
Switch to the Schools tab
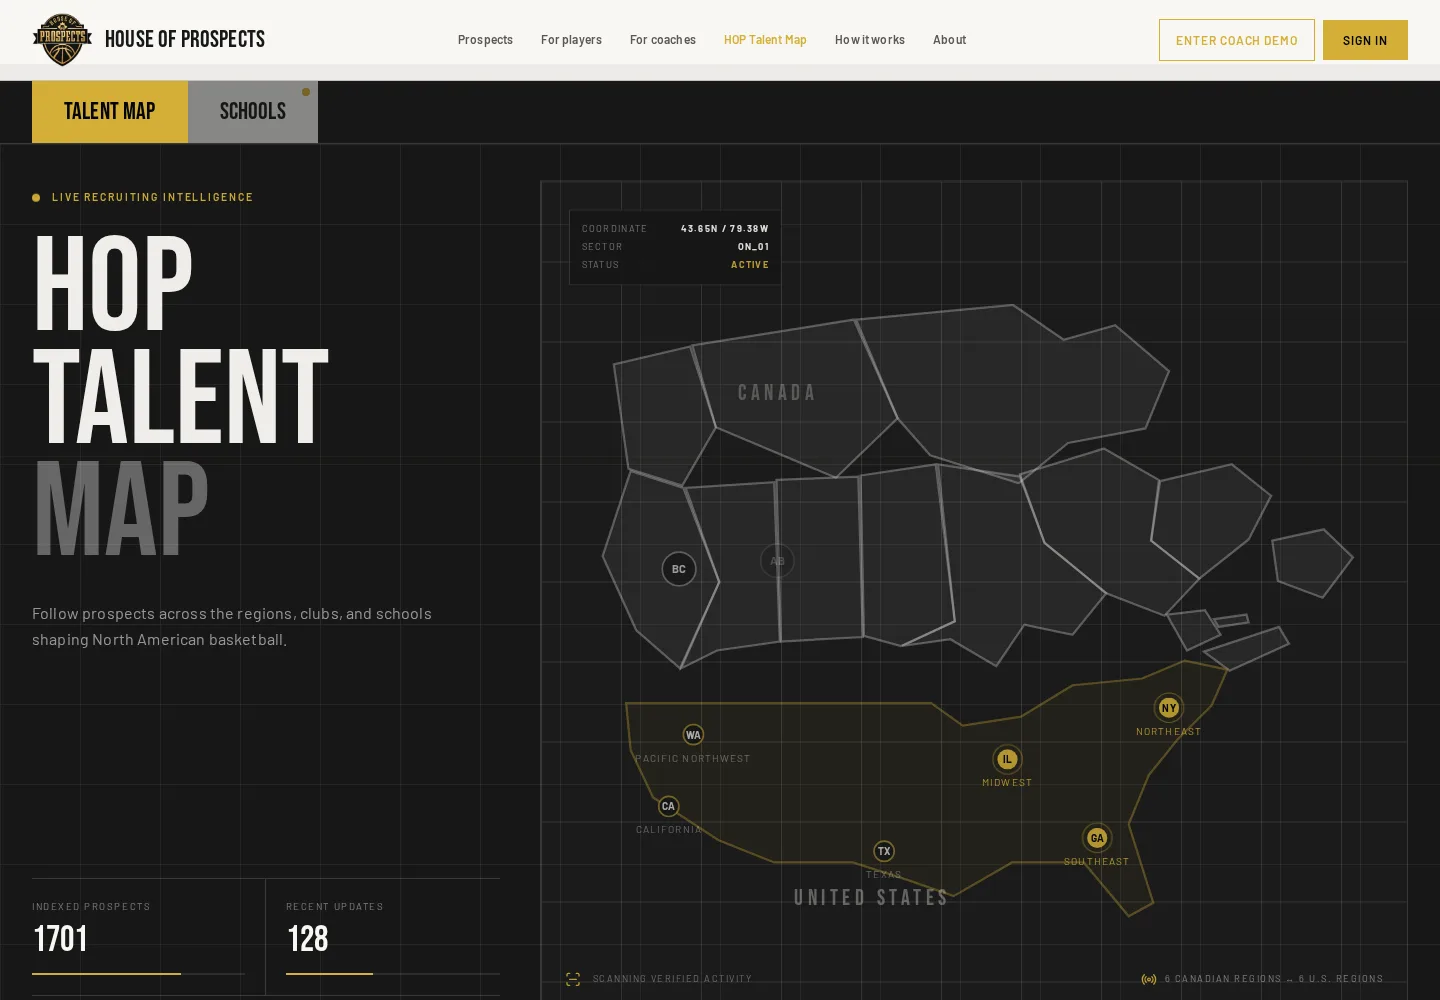pos(253,111)
